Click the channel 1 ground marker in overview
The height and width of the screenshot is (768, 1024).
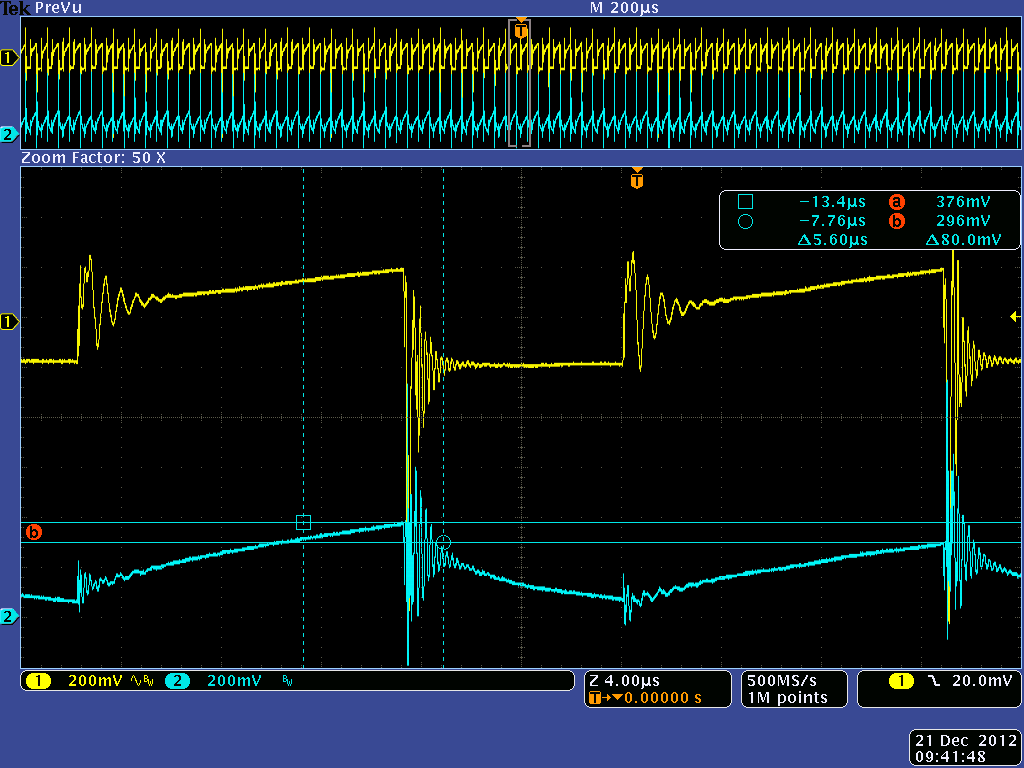click(8, 58)
